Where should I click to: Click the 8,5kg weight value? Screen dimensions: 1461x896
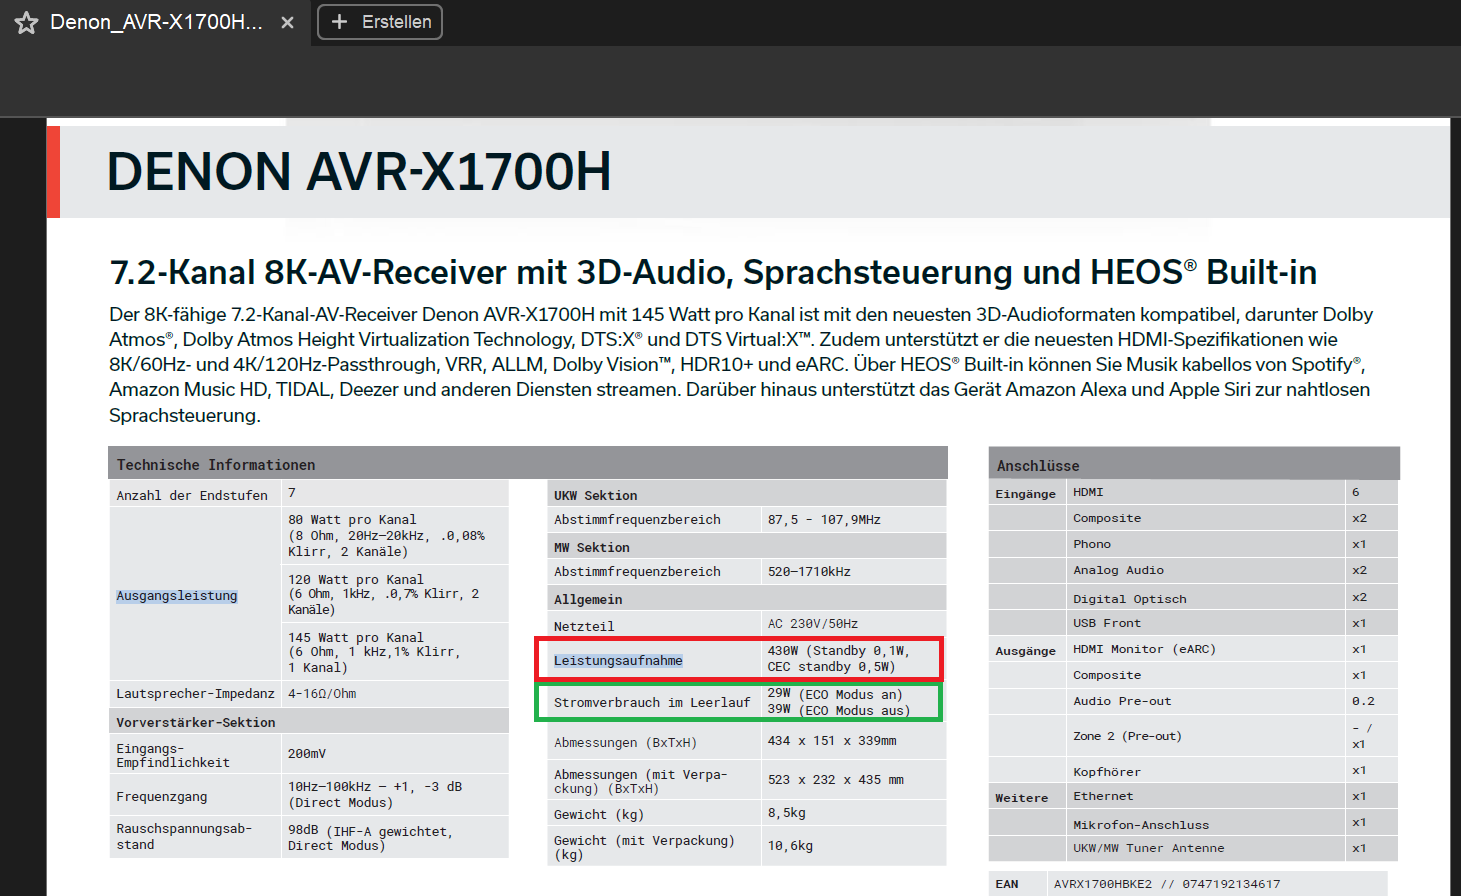[x=787, y=813]
